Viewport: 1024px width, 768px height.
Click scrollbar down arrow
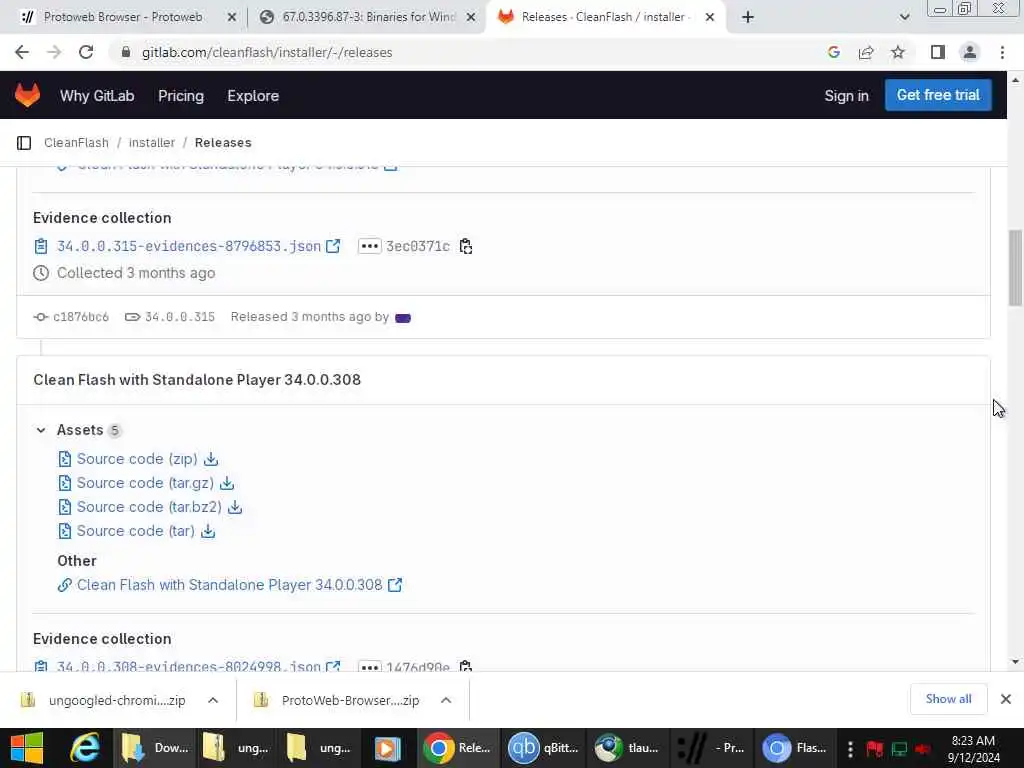point(1015,662)
